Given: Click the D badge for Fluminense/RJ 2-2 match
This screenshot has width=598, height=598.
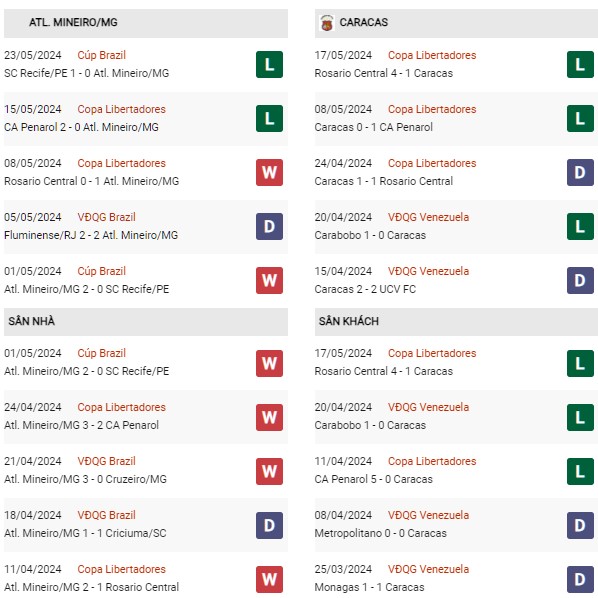Looking at the screenshot, I should point(269,227).
